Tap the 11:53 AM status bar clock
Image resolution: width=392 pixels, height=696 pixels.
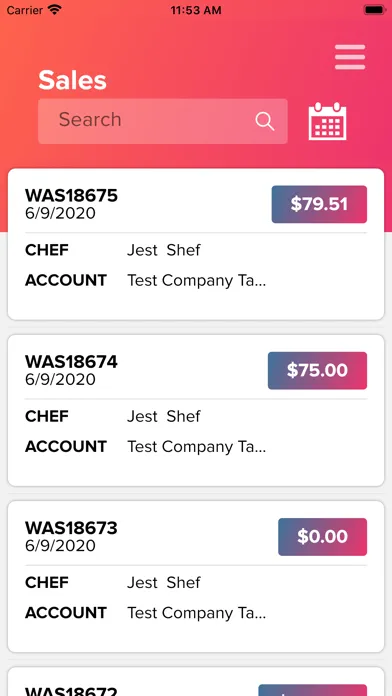click(196, 10)
